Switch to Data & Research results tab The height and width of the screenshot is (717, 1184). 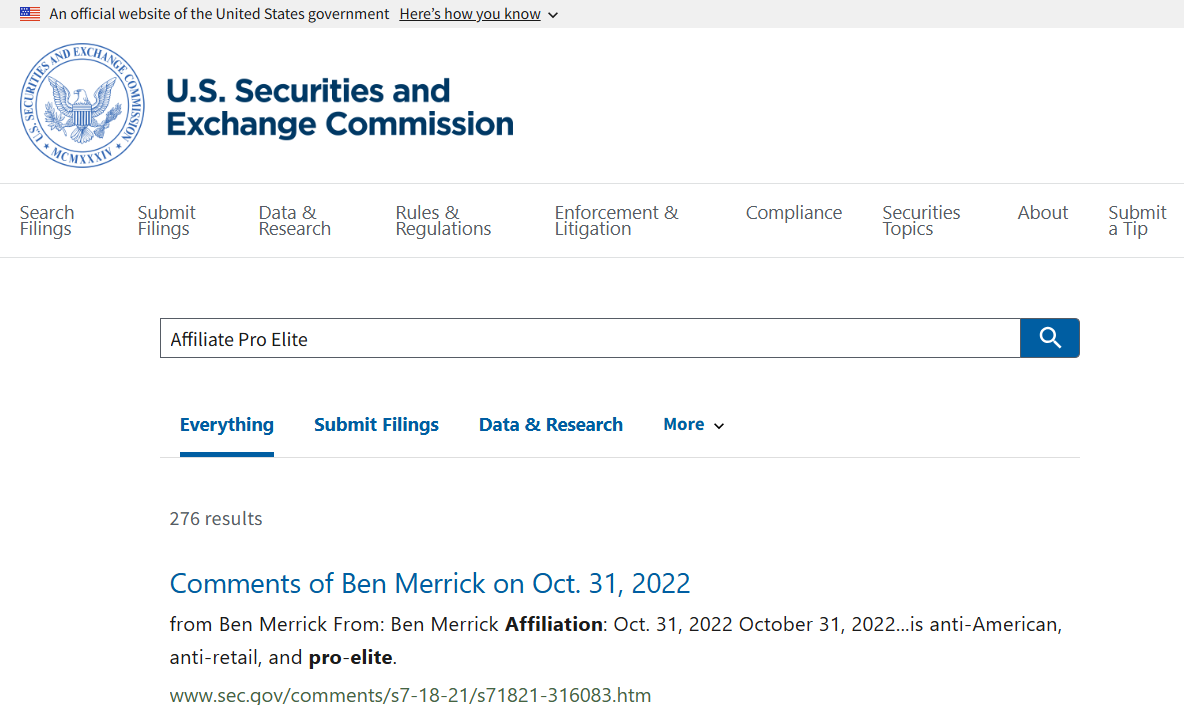click(551, 425)
